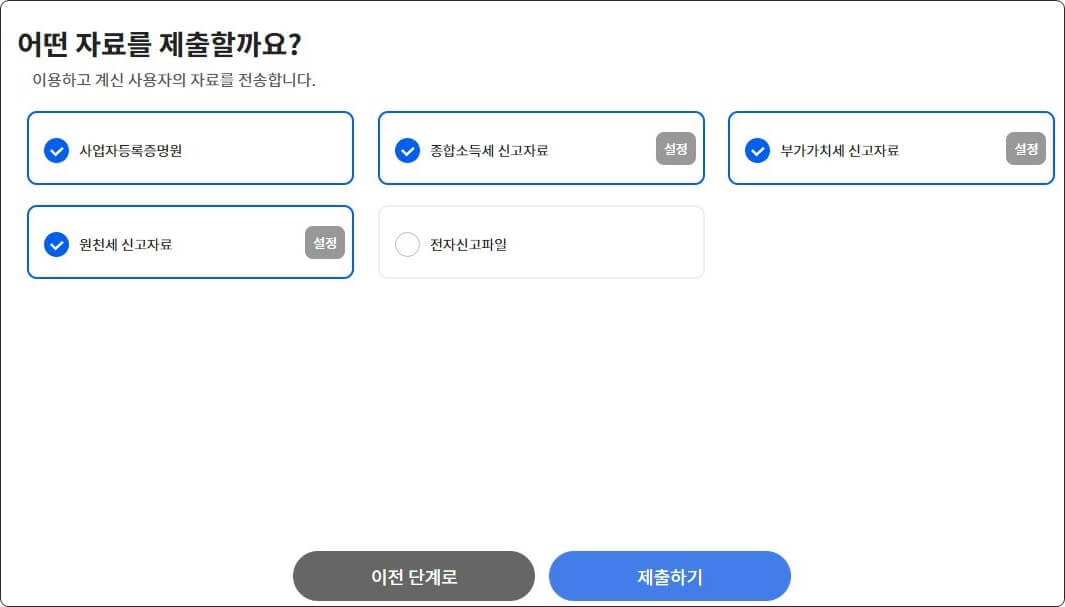This screenshot has height=607, width=1065.
Task: Click the 어떤 자료를 제출할까요 heading
Action: click(160, 45)
